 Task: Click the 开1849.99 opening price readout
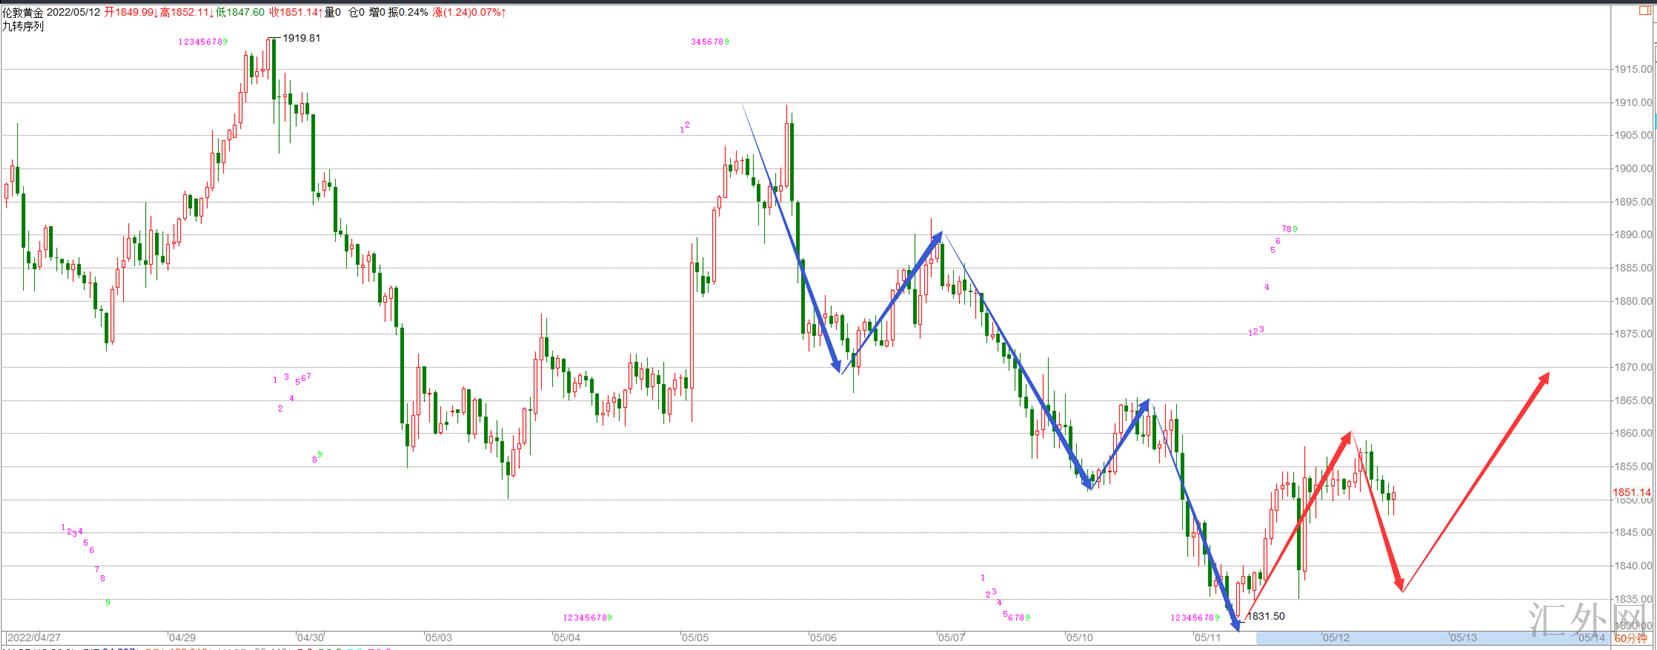tap(129, 12)
